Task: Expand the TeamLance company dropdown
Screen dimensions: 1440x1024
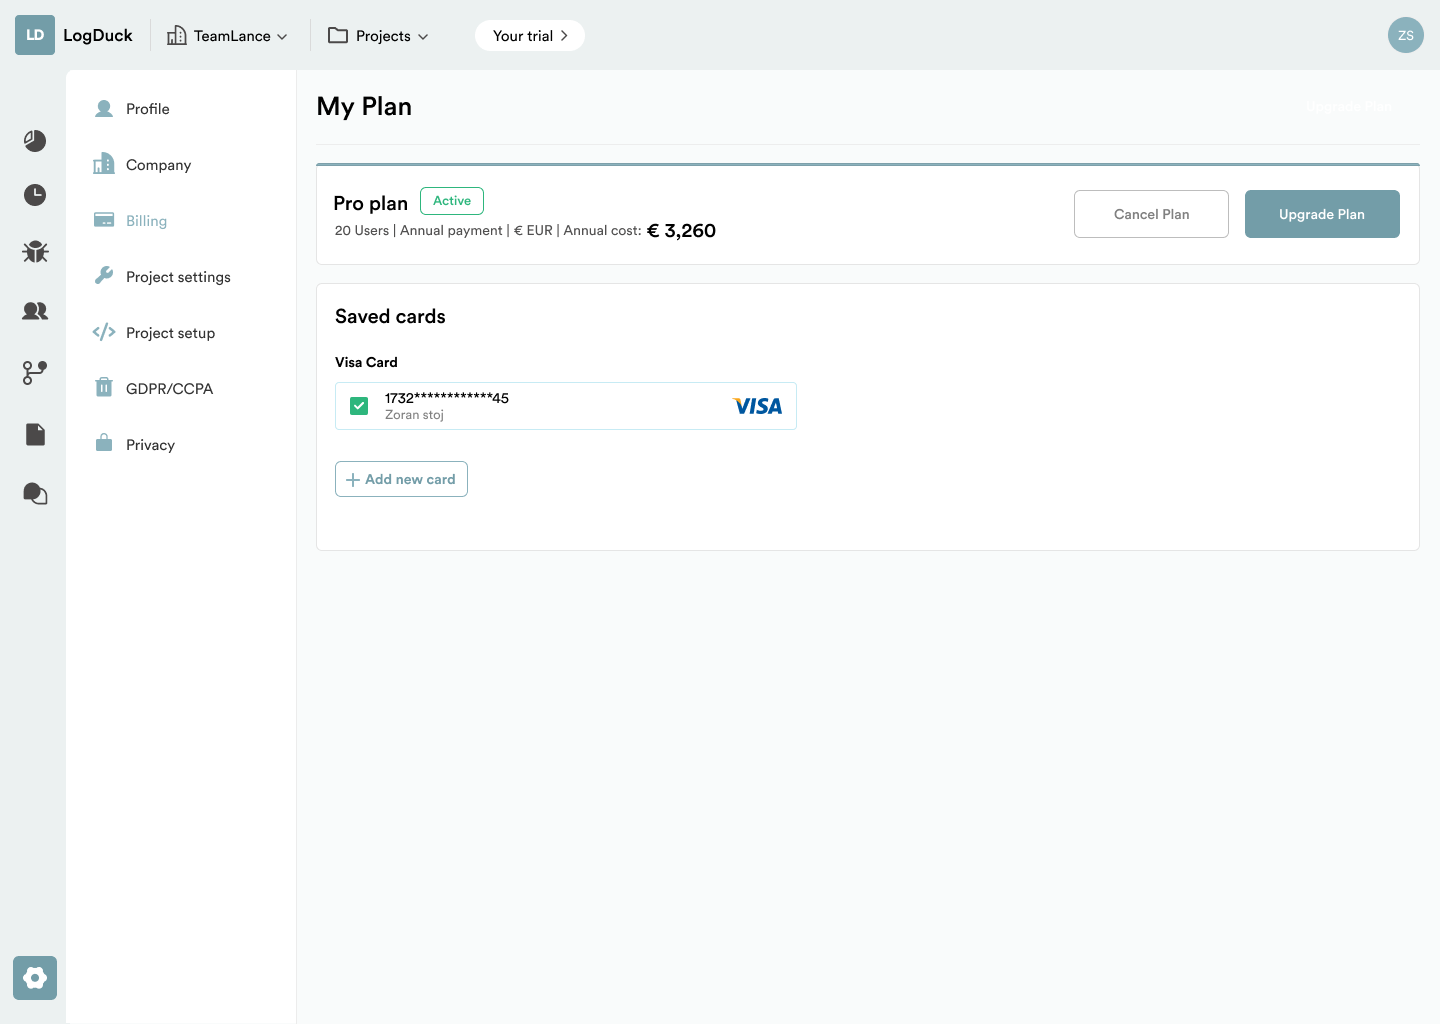Action: click(x=228, y=36)
